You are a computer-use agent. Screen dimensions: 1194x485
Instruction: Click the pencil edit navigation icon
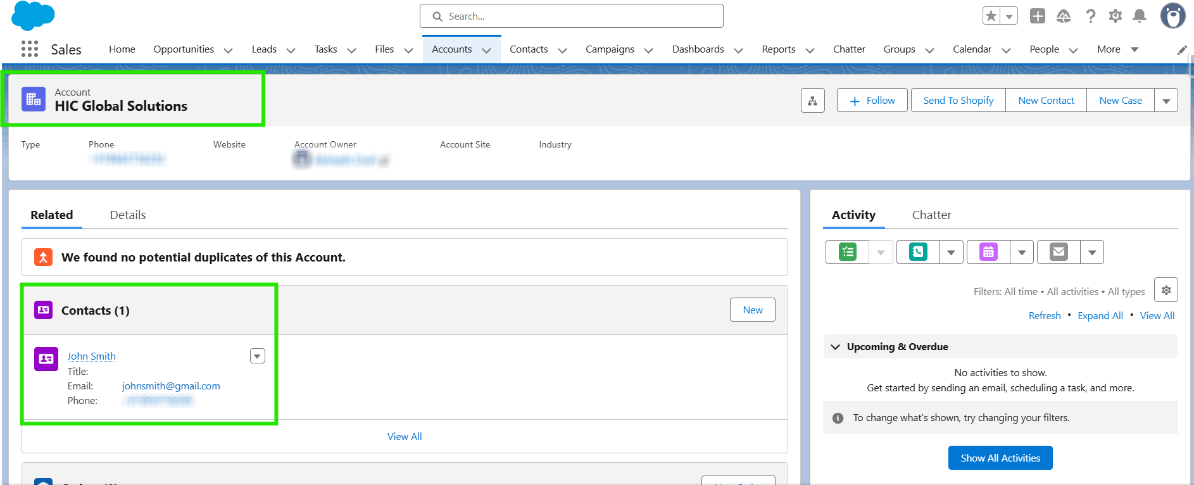pyautogui.click(x=1182, y=49)
